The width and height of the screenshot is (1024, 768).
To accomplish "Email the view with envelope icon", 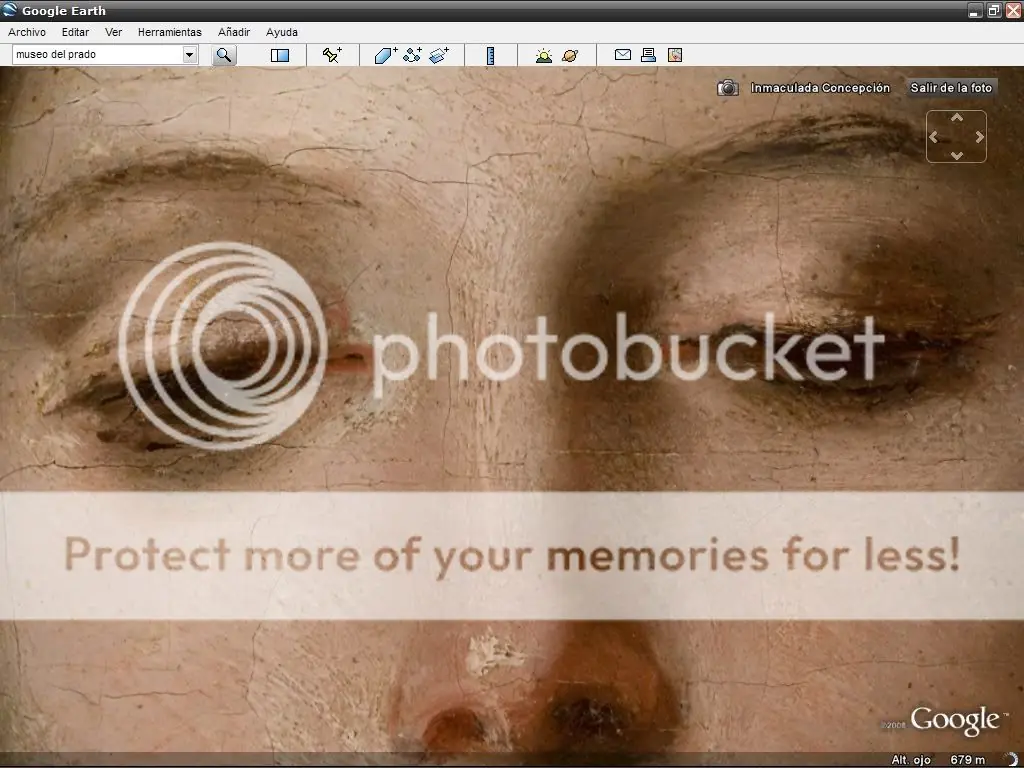I will (623, 55).
